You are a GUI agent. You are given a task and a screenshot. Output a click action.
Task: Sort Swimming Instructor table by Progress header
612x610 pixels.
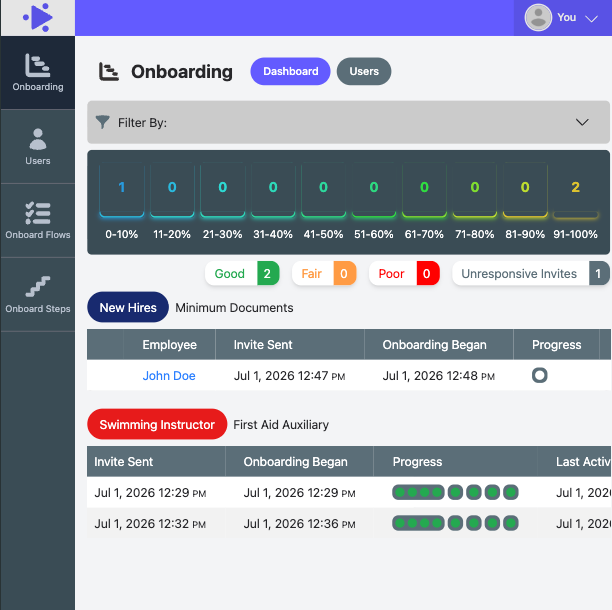(x=455, y=462)
